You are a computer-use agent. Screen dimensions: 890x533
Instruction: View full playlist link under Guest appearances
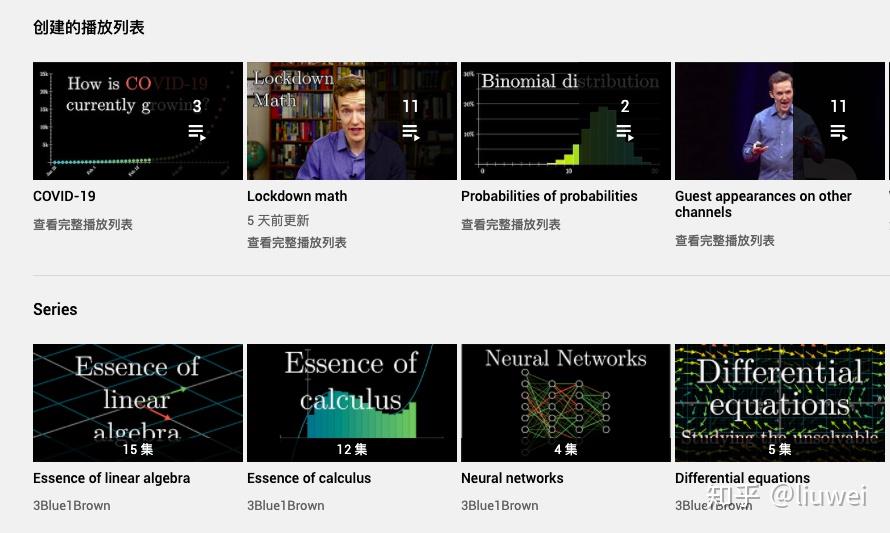tap(725, 241)
